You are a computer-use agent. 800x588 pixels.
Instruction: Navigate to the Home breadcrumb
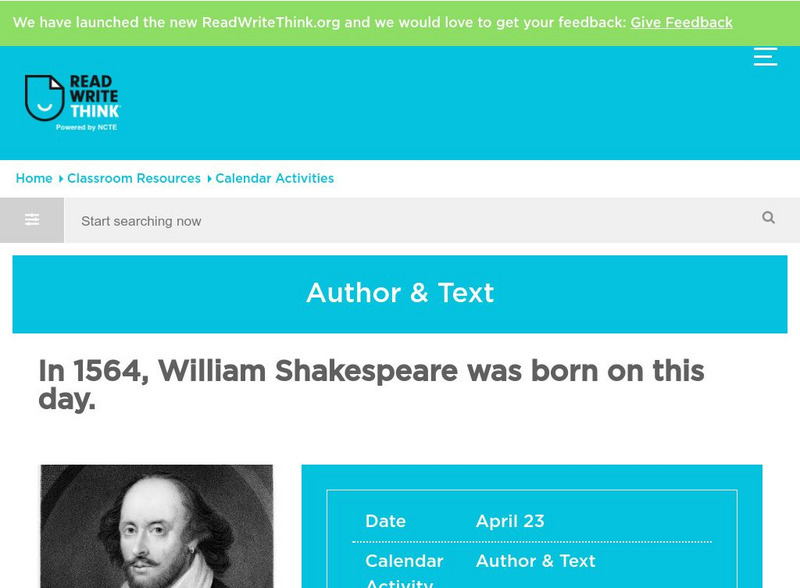click(x=33, y=178)
